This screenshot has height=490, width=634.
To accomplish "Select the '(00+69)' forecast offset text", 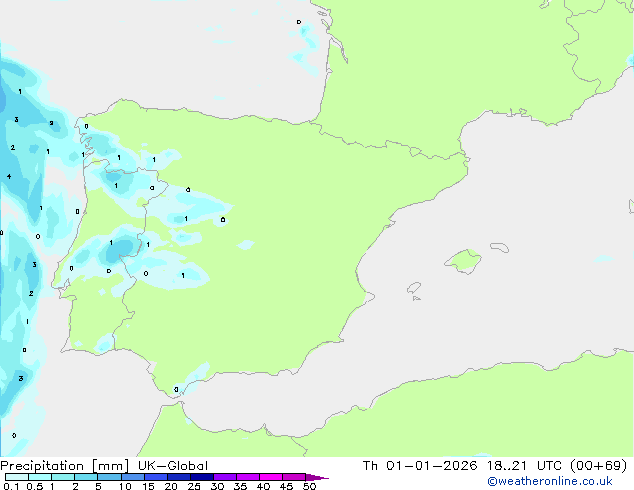I will 598,466.
